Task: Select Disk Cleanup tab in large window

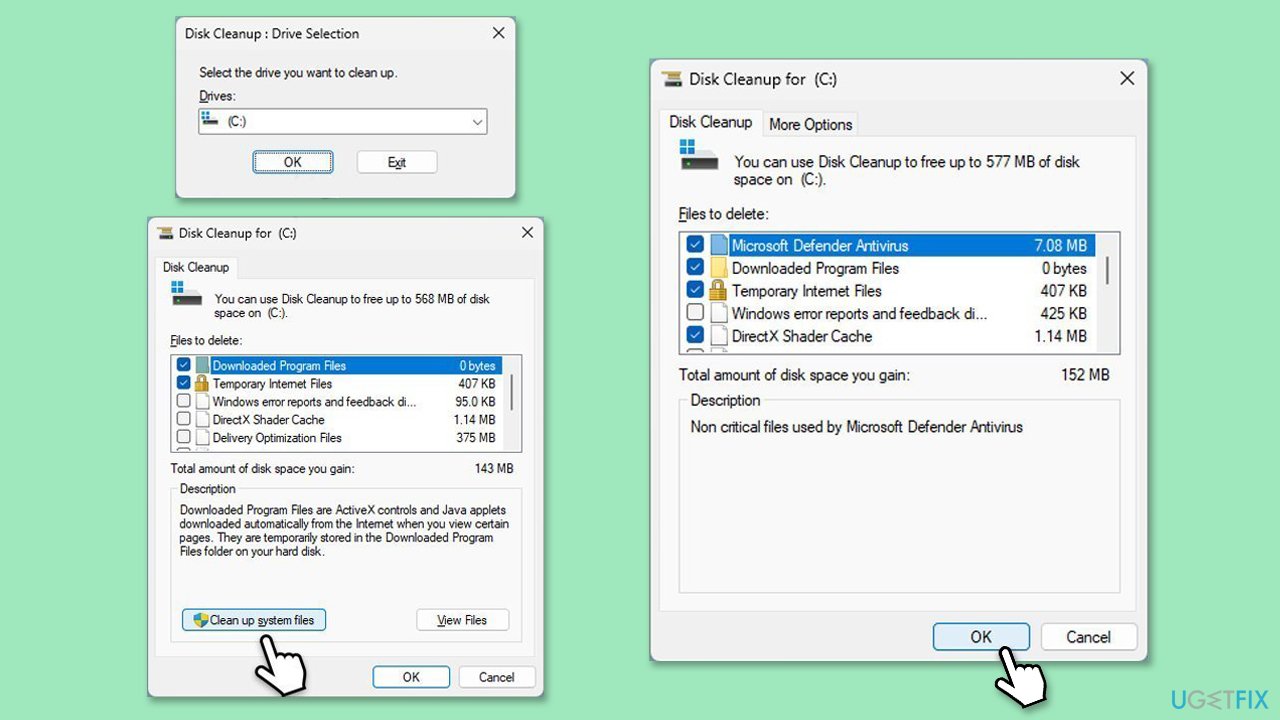Action: (x=711, y=122)
